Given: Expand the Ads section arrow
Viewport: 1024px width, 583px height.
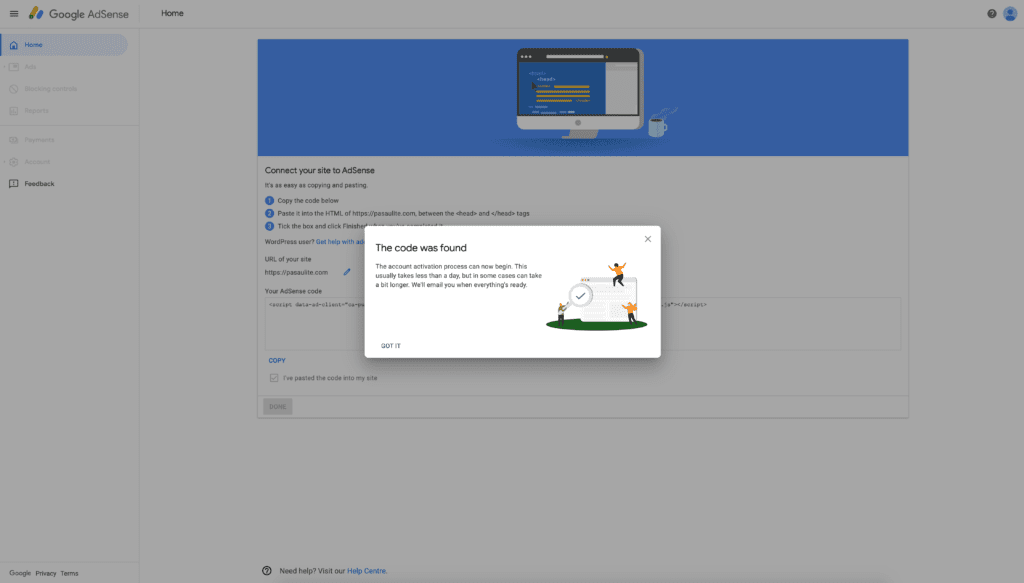Looking at the screenshot, I should click(4, 67).
